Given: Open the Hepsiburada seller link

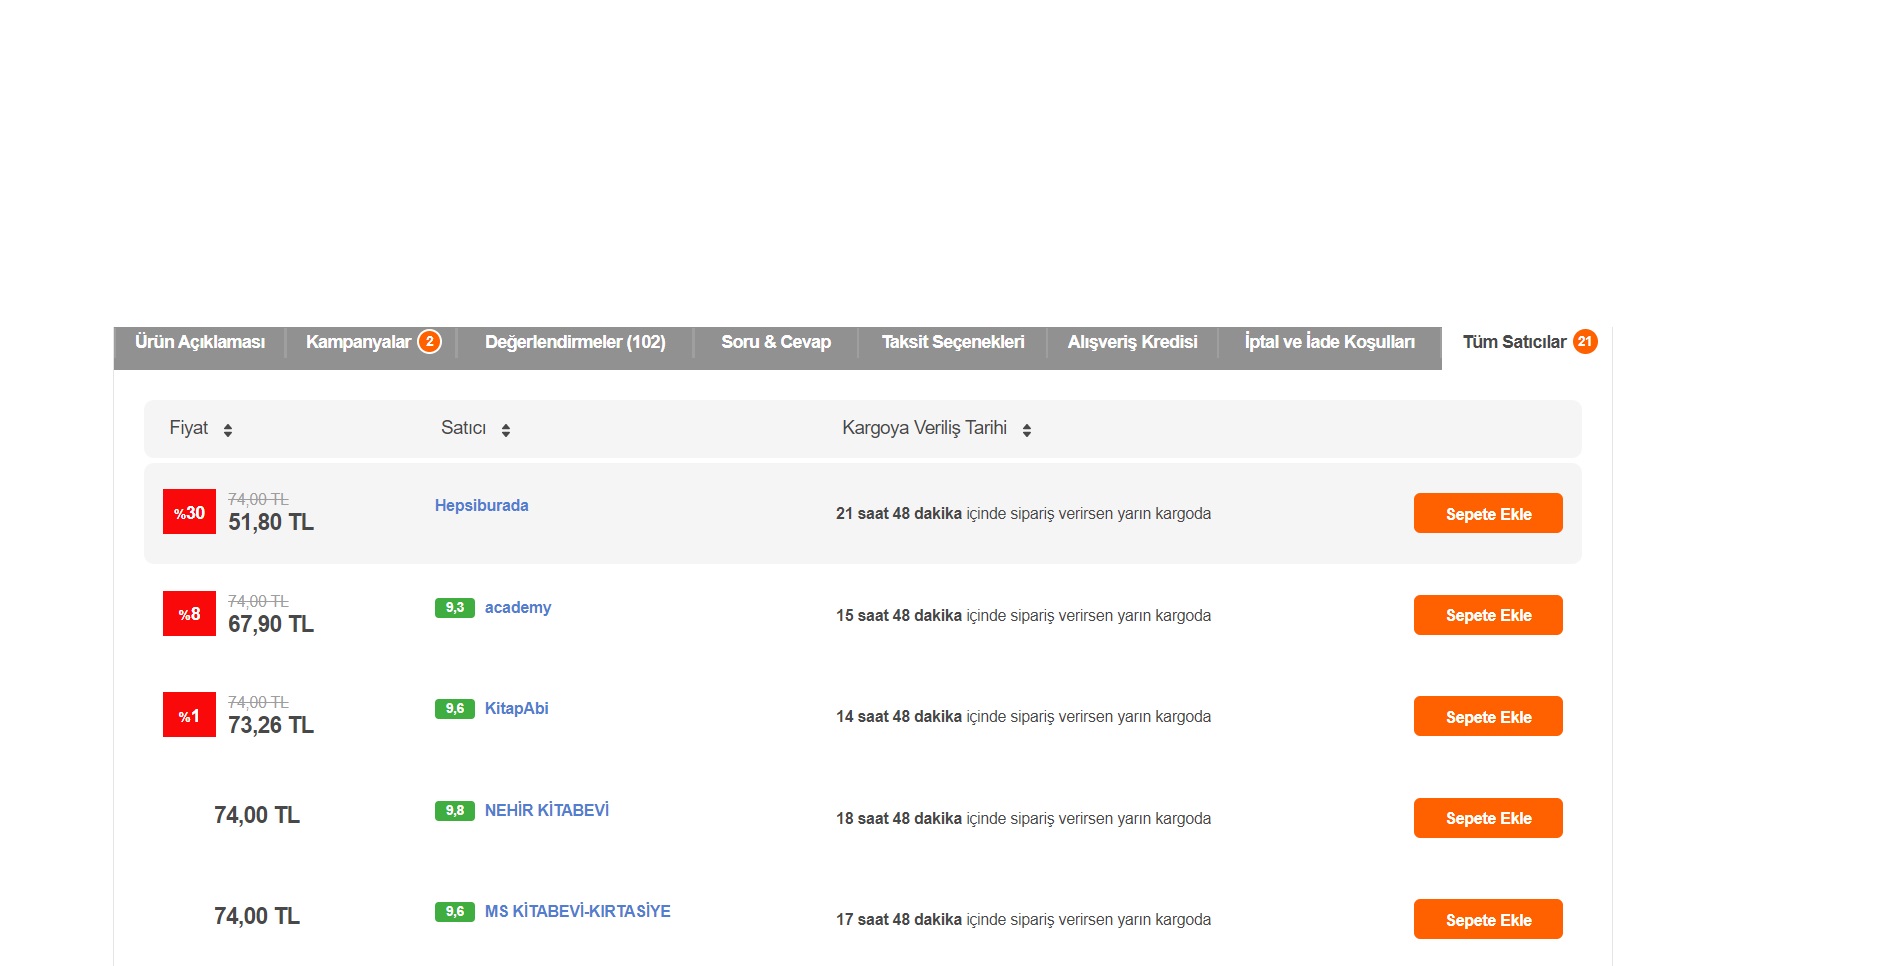Looking at the screenshot, I should tap(482, 506).
